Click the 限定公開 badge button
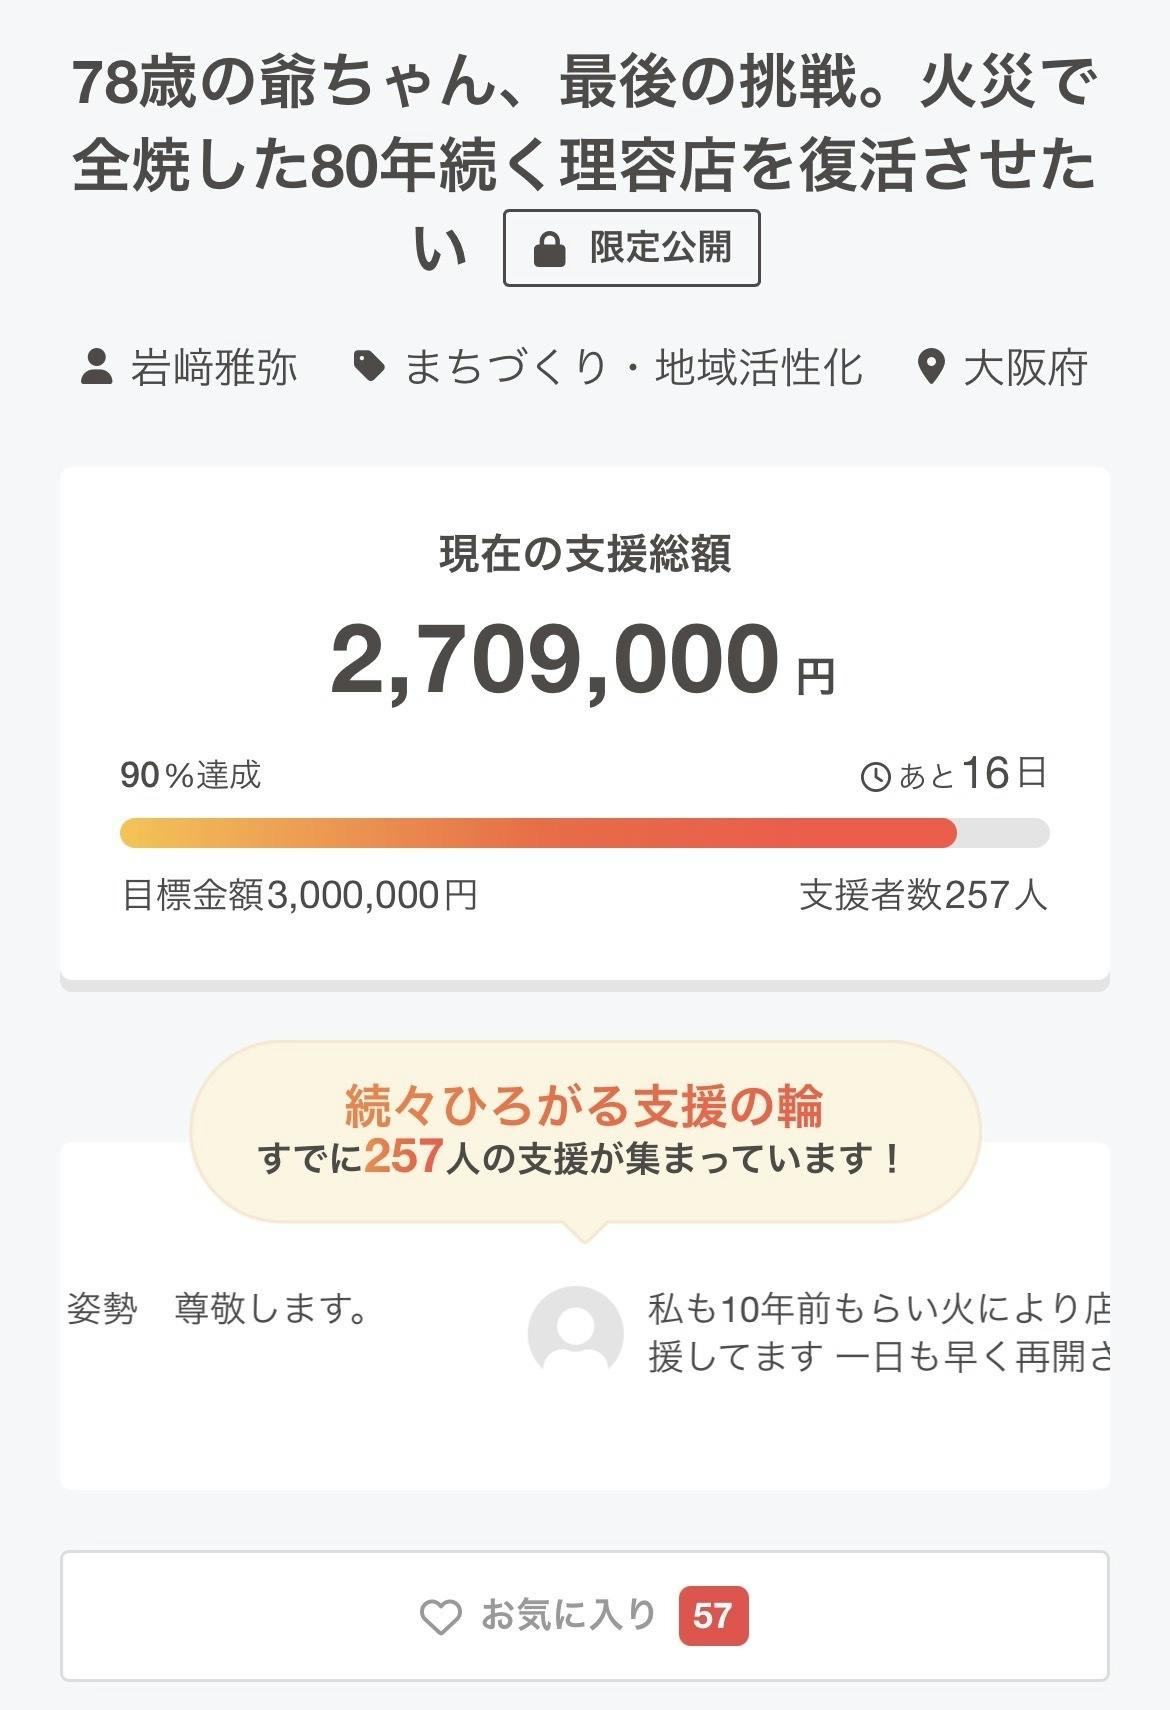Viewport: 1170px width, 1710px height. click(x=631, y=248)
